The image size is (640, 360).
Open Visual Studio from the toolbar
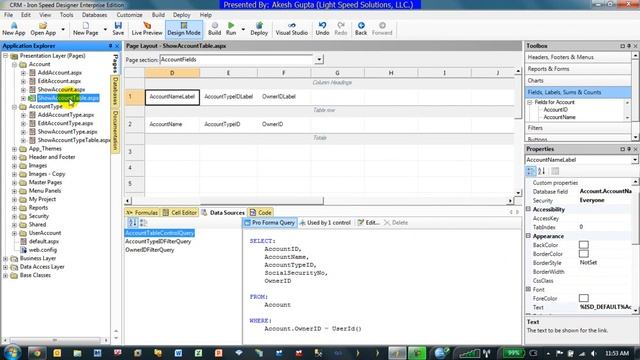(291, 29)
